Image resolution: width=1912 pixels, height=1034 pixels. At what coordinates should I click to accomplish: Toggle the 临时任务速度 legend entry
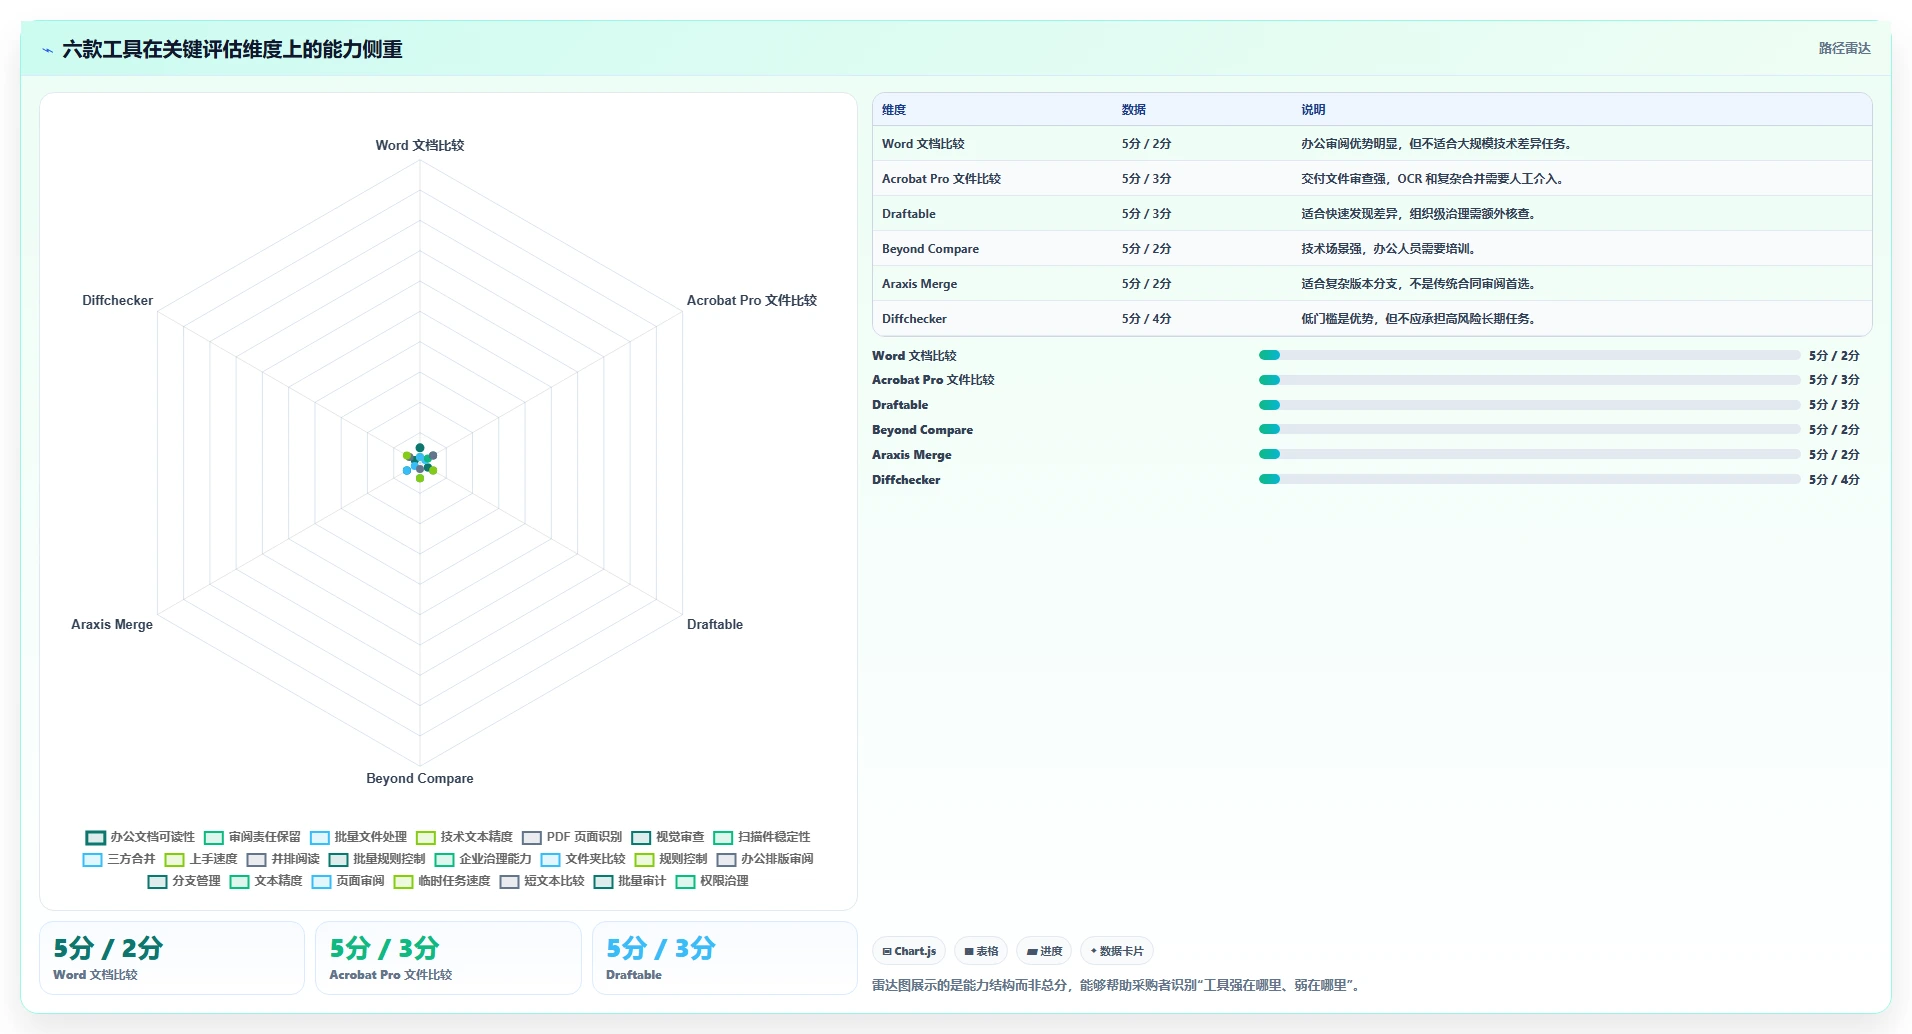442,881
